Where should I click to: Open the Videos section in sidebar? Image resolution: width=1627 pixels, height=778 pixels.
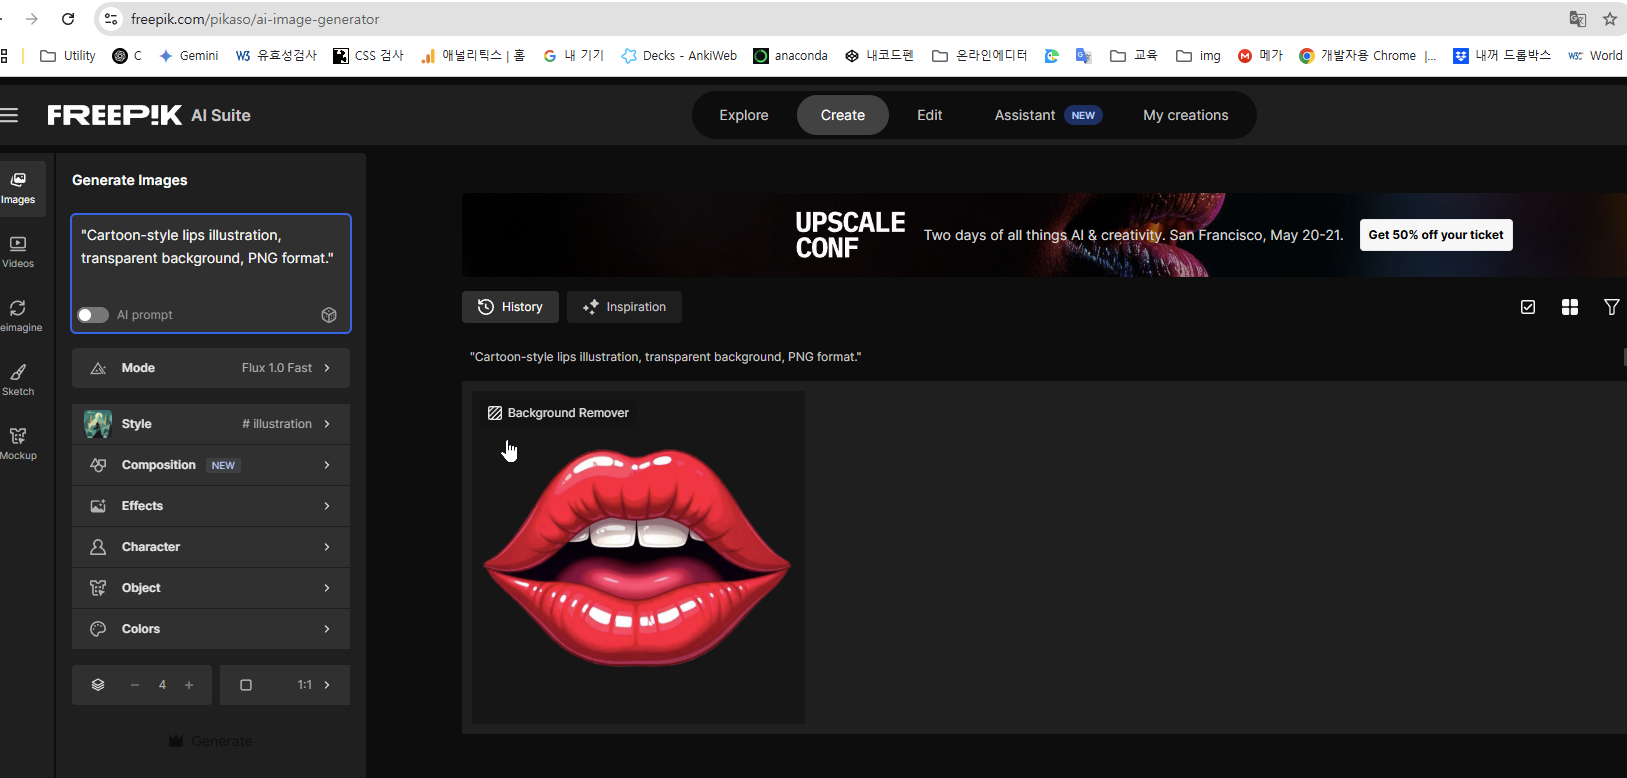(18, 252)
